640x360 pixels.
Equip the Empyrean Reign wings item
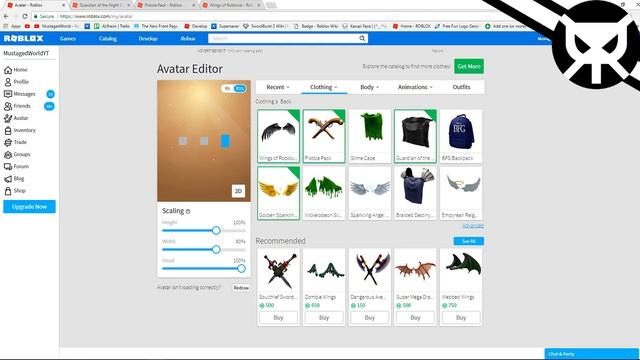pos(461,193)
